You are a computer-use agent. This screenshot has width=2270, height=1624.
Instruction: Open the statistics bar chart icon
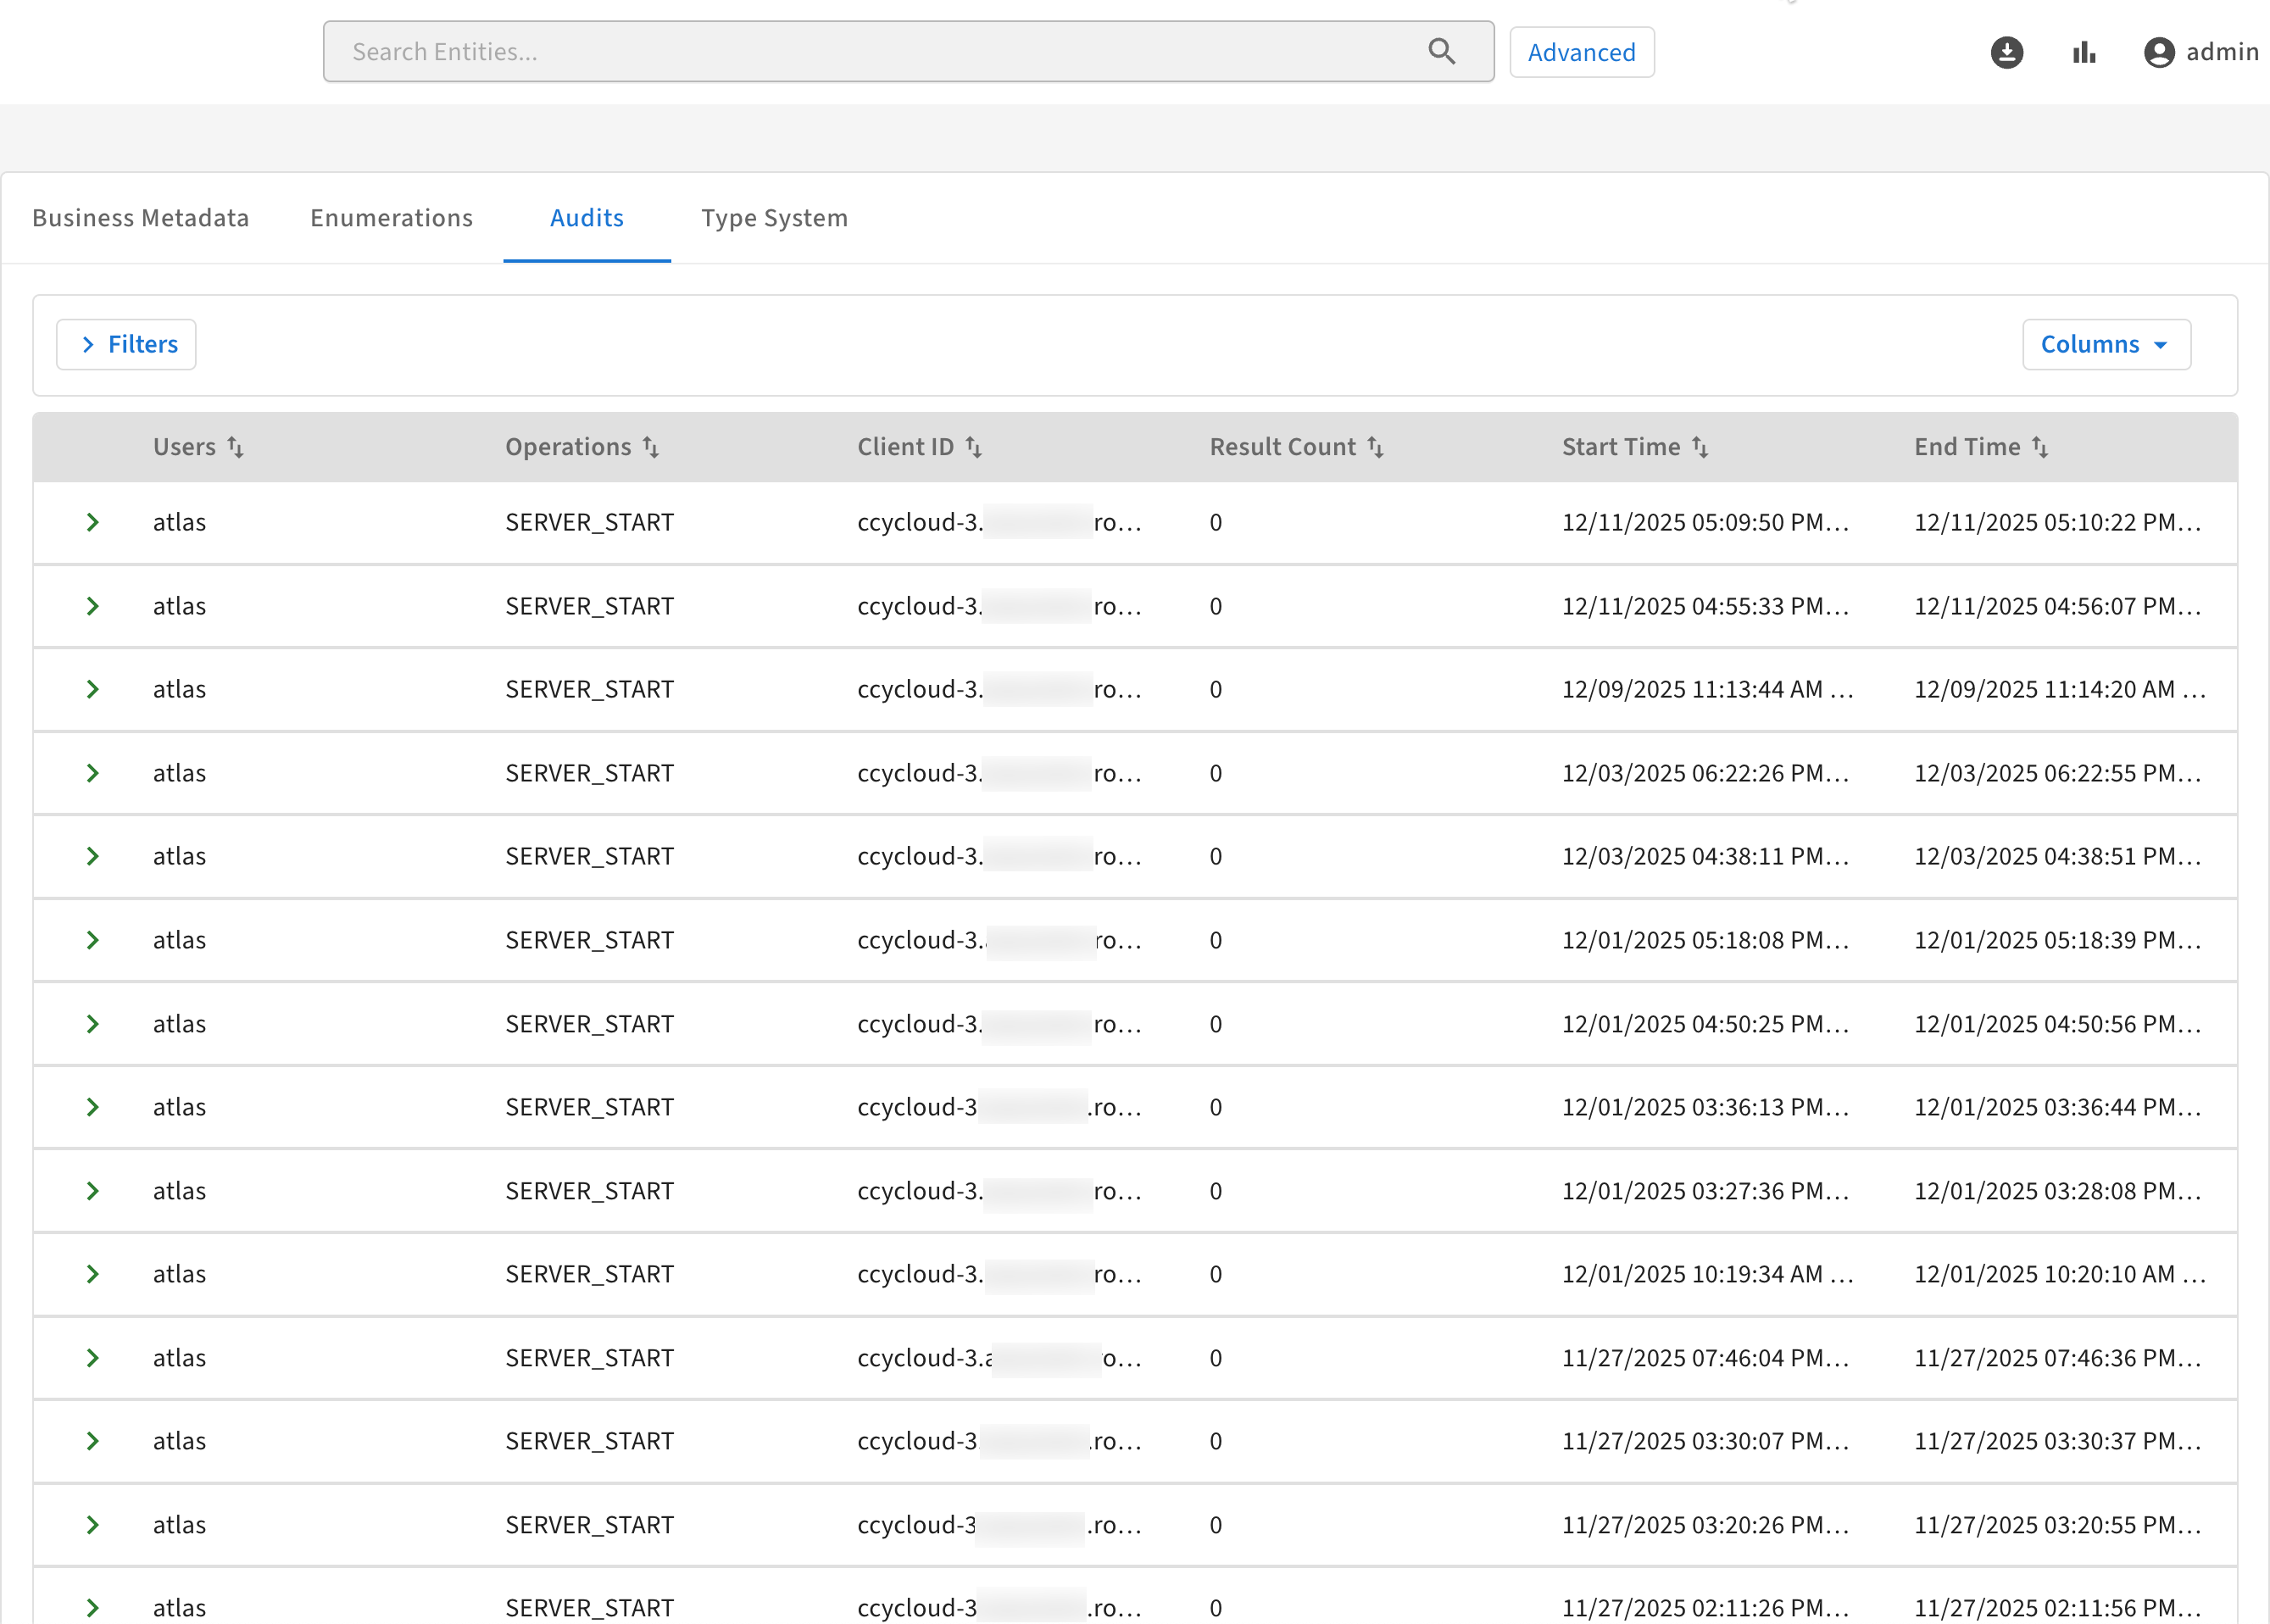(2084, 52)
